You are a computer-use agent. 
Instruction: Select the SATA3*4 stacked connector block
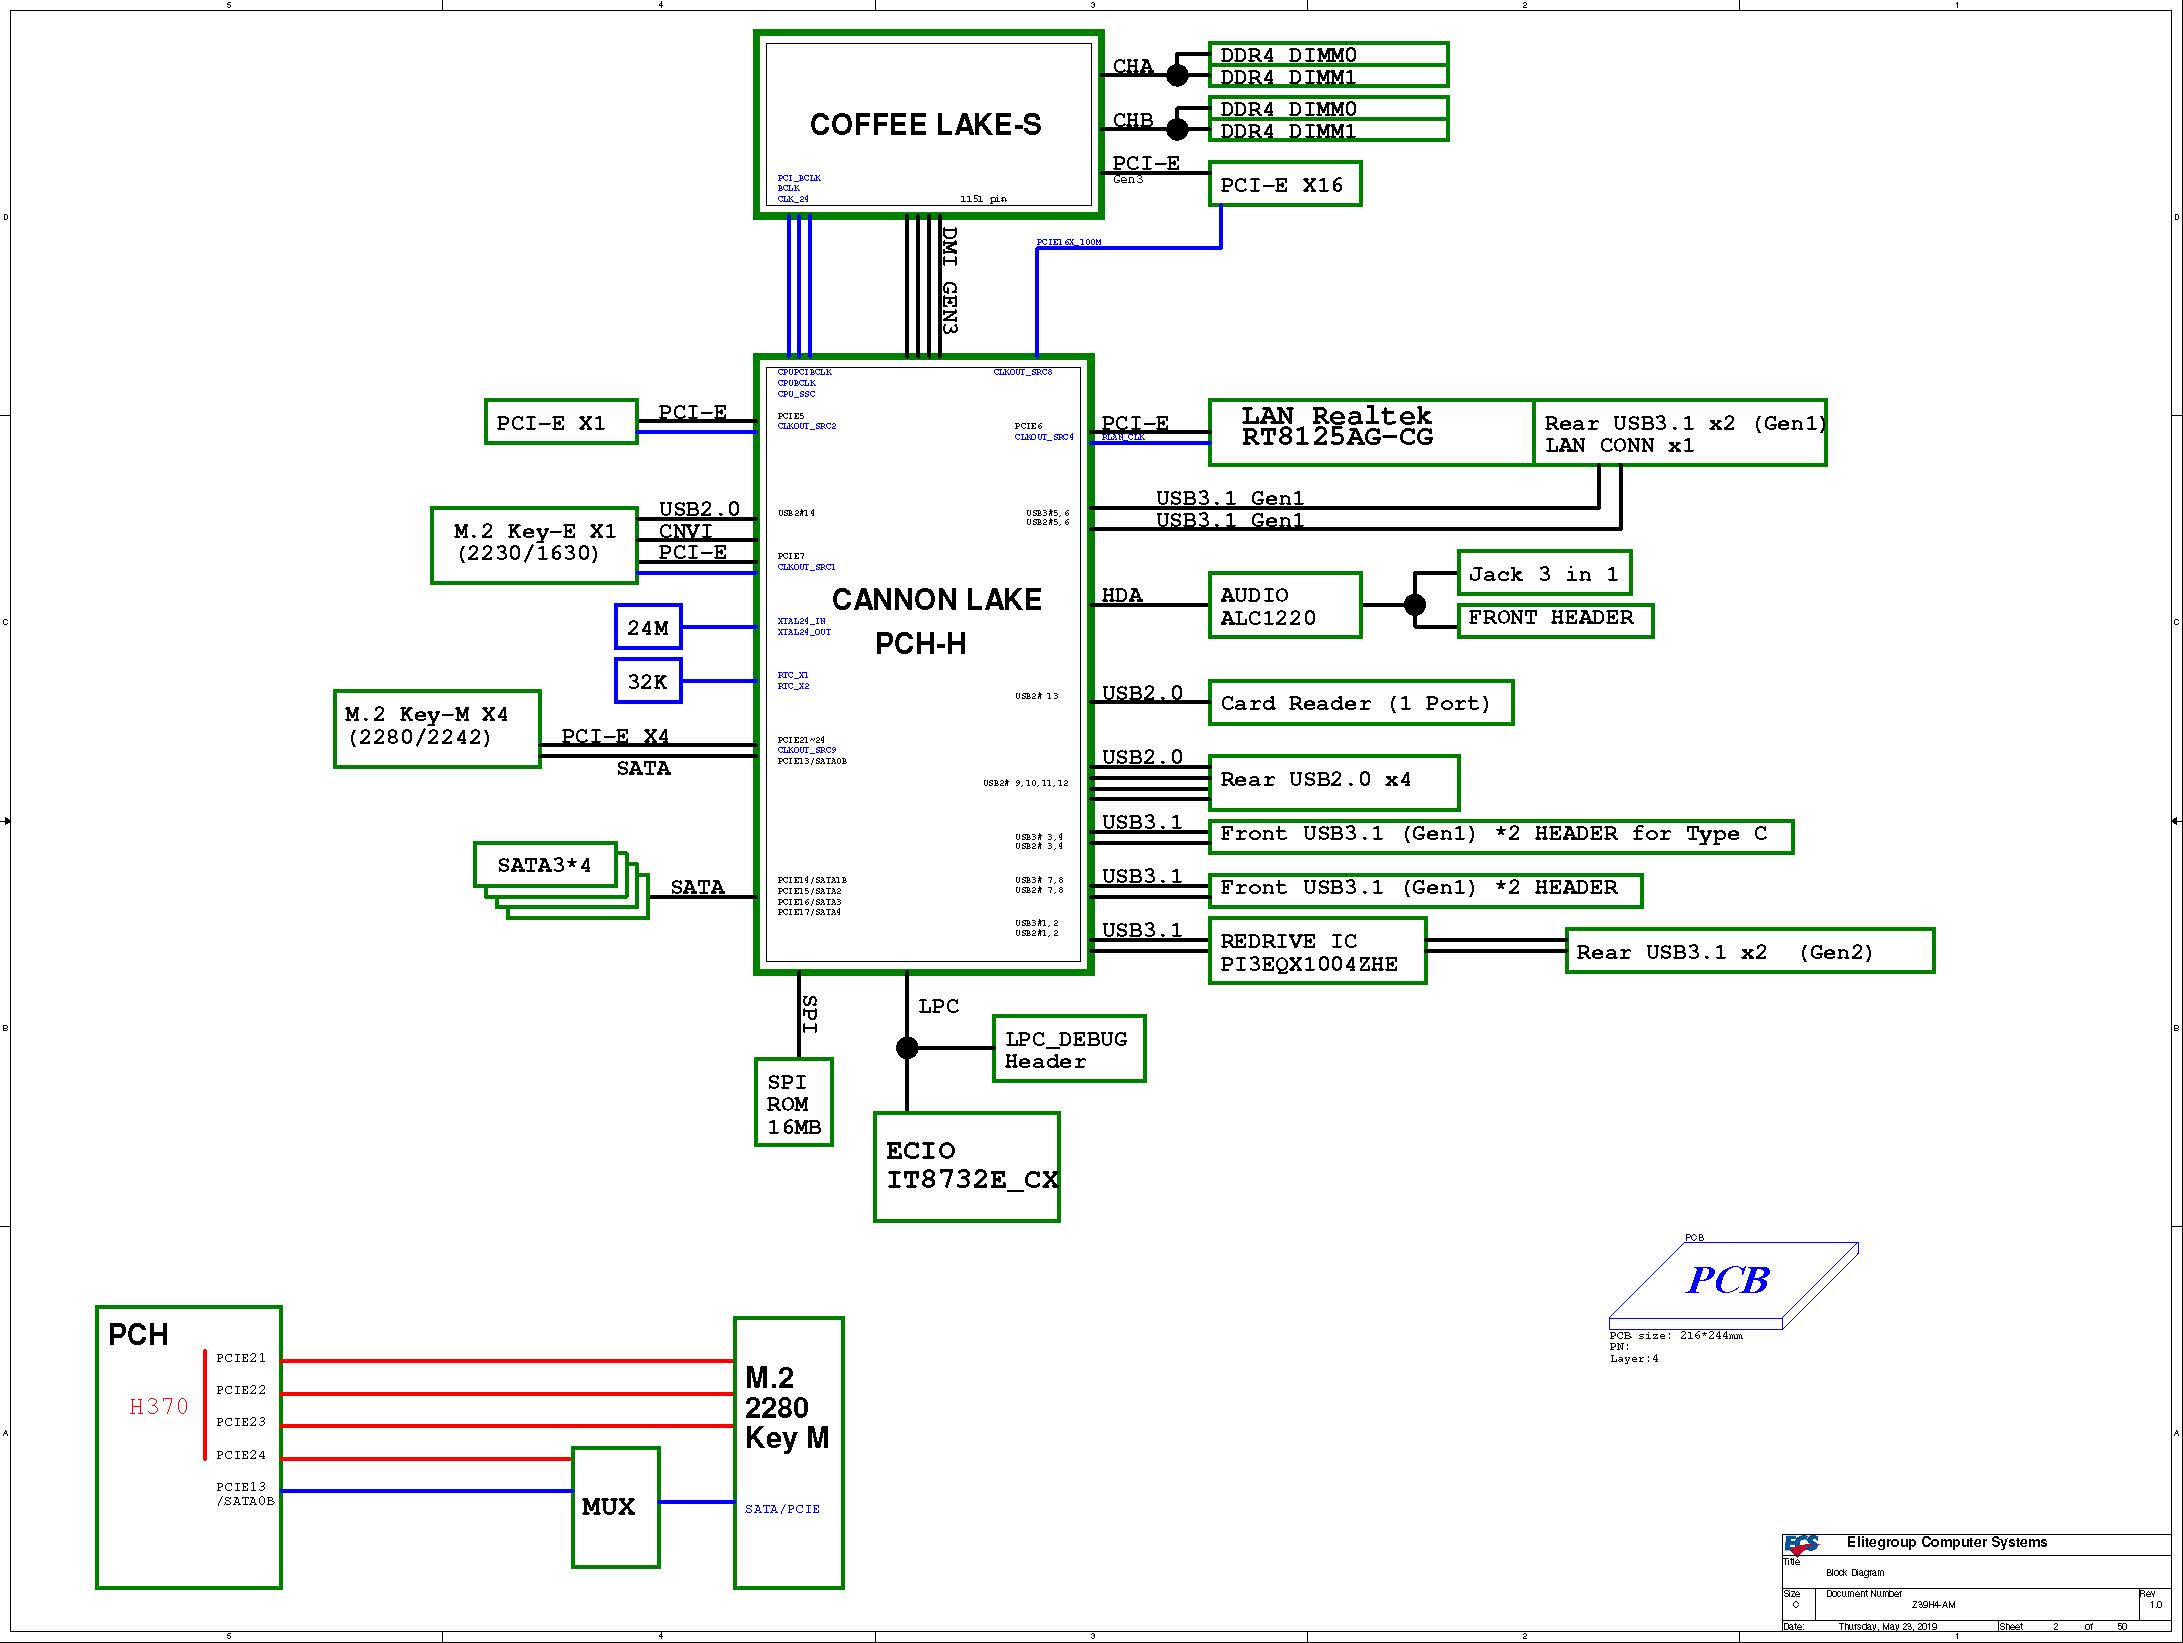tap(545, 864)
